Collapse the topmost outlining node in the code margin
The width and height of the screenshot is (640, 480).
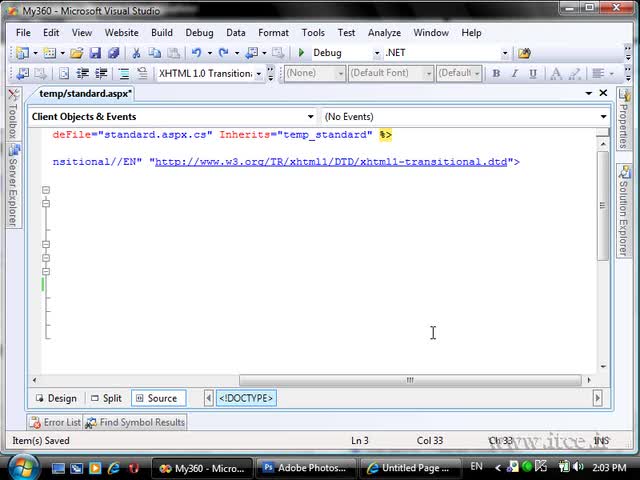coord(46,190)
